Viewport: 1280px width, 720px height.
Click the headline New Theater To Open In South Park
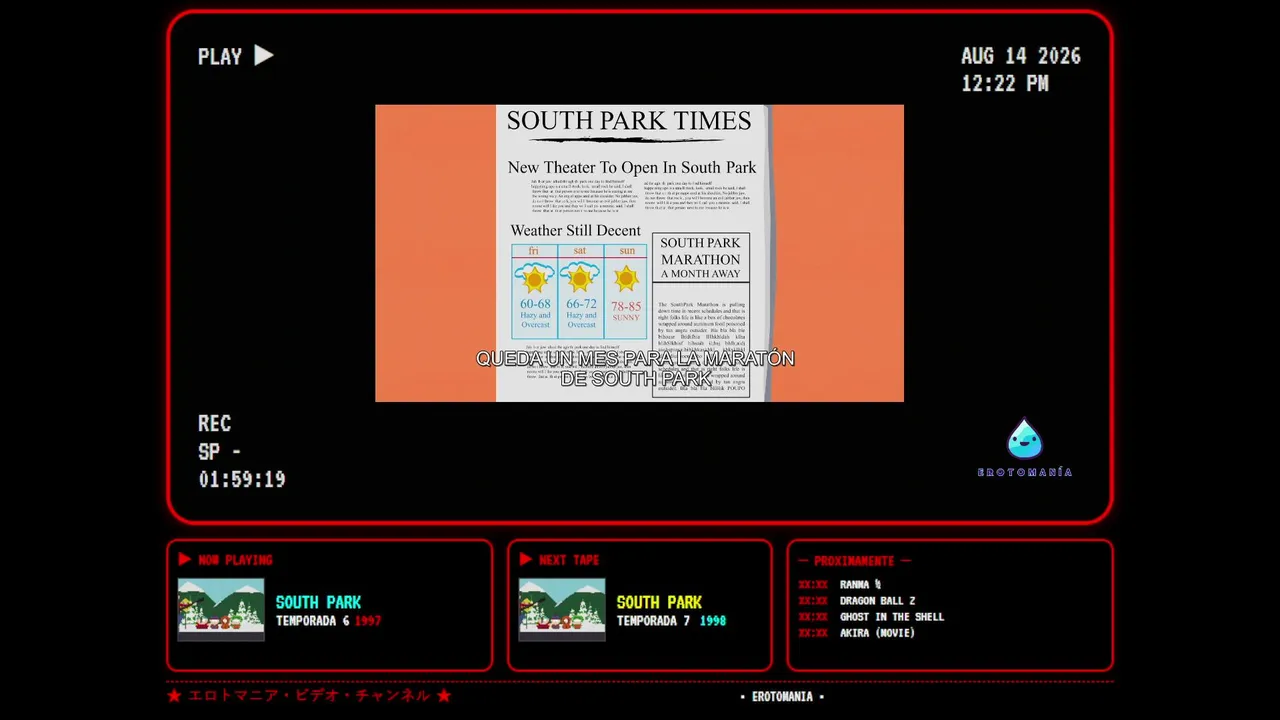click(x=632, y=167)
